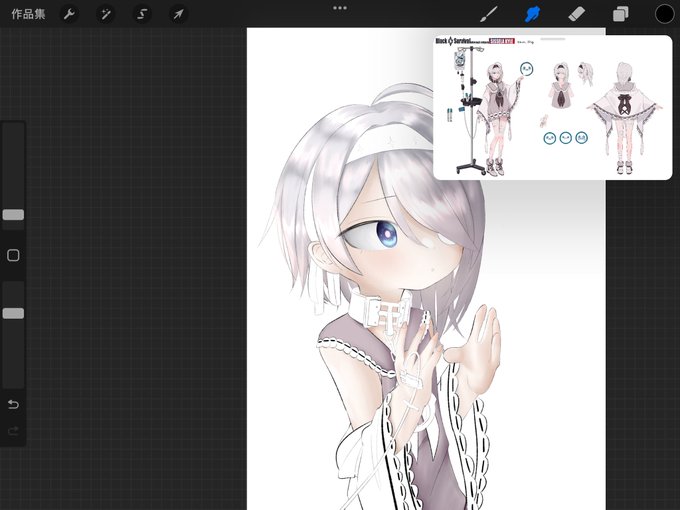Open the 作品集 gallery
Viewport: 680px width, 510px height.
point(28,14)
